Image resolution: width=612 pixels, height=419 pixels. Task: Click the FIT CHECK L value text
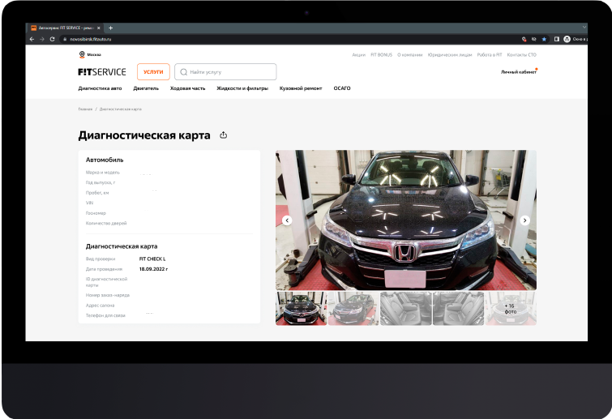152,259
